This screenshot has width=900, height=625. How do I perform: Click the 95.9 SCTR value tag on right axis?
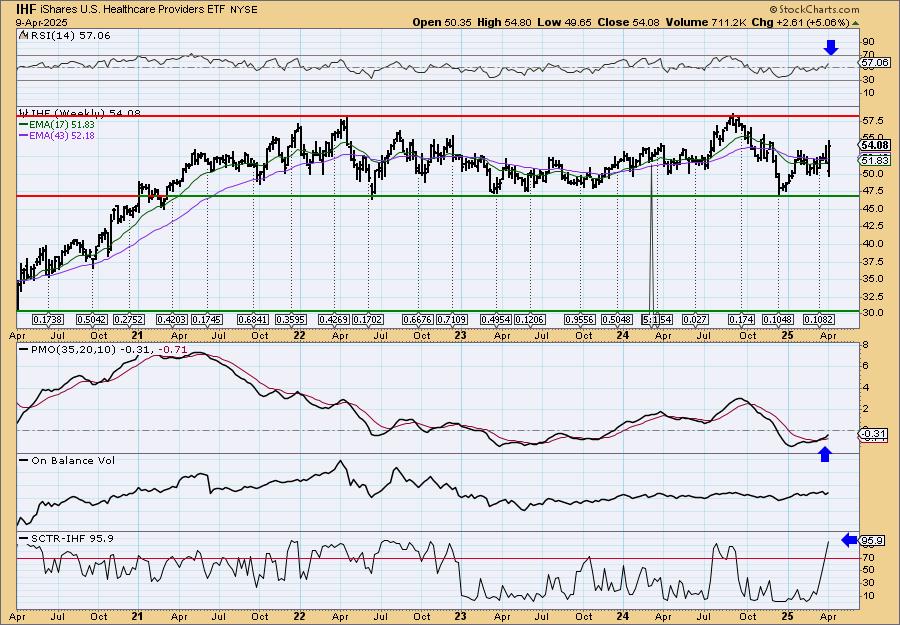coord(873,541)
